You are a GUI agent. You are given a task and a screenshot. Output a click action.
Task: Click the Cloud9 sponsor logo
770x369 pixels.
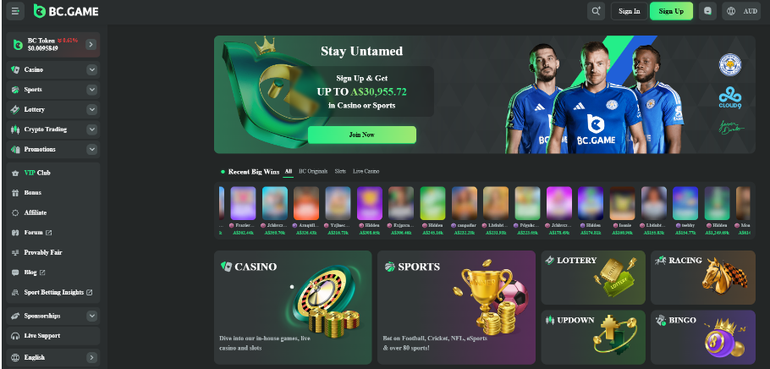click(730, 97)
